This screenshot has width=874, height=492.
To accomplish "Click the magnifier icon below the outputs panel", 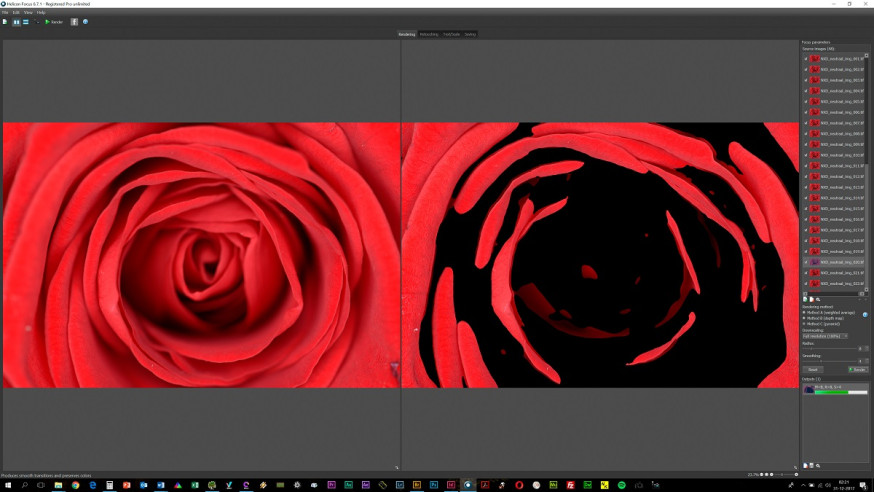I will click(818, 466).
